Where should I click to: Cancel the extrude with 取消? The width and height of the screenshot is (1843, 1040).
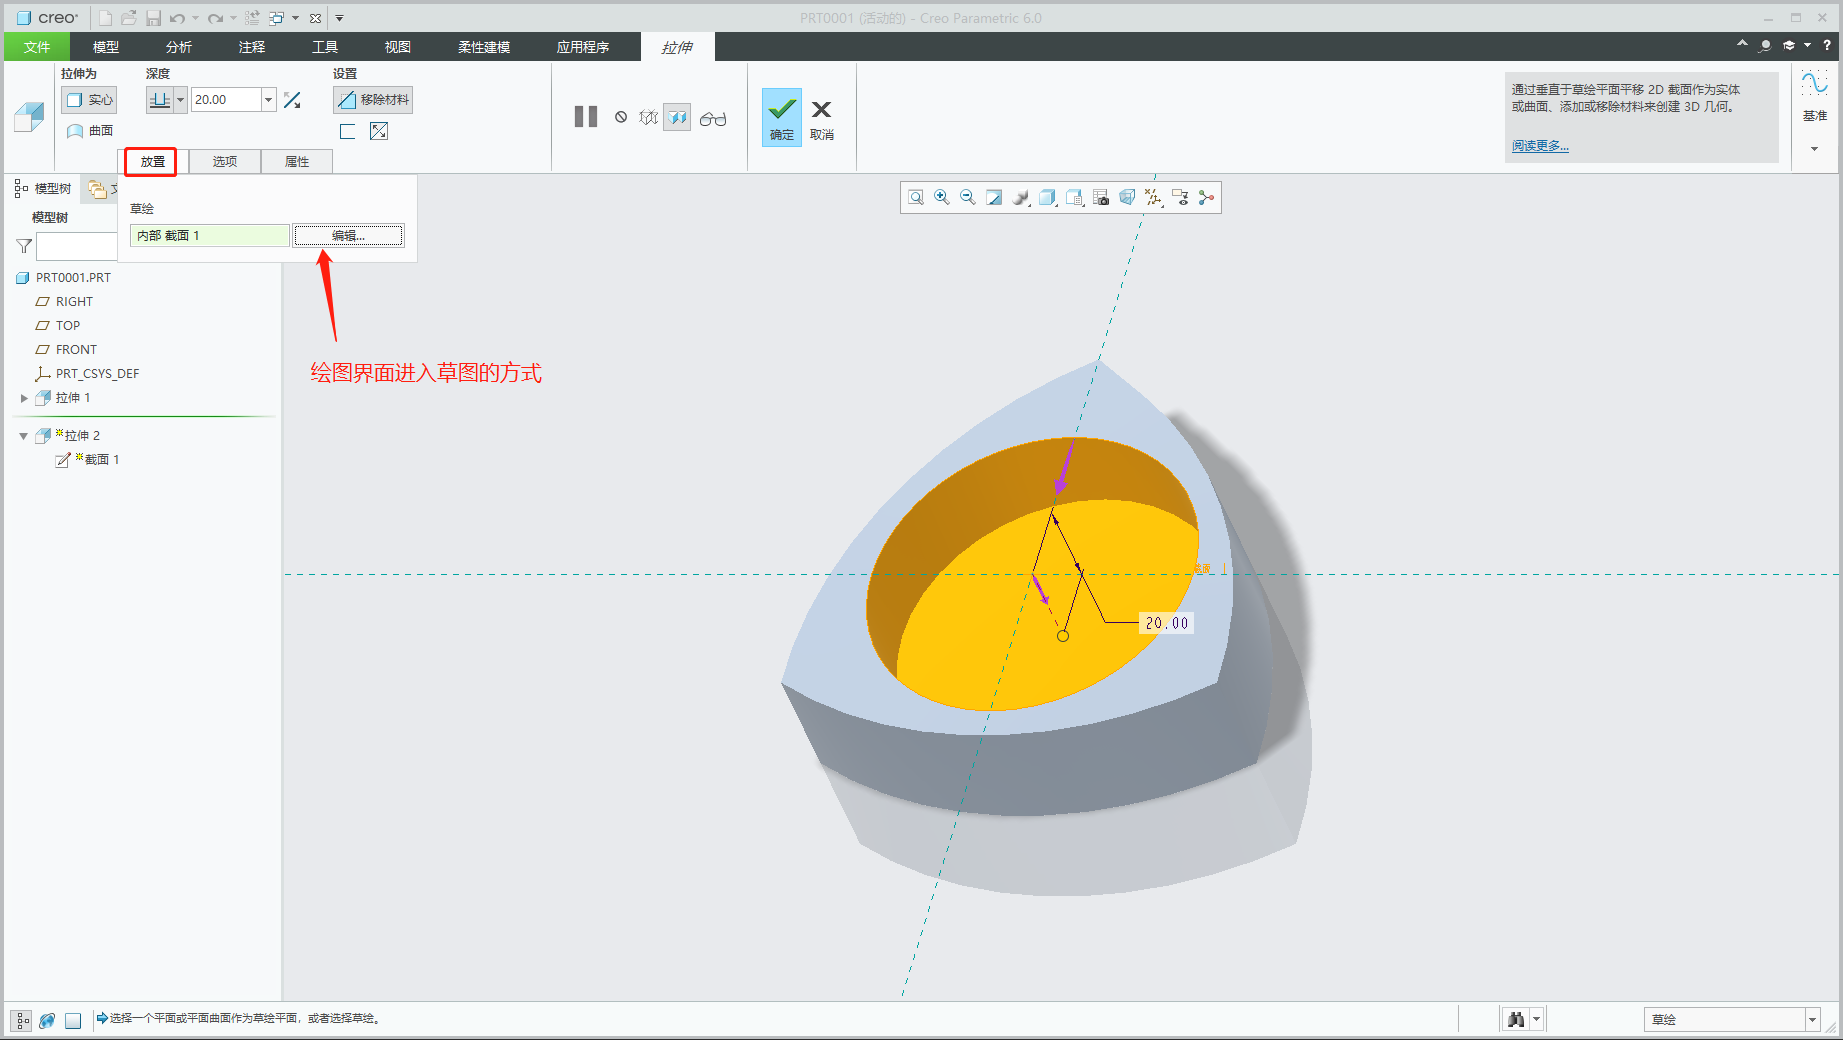[822, 119]
